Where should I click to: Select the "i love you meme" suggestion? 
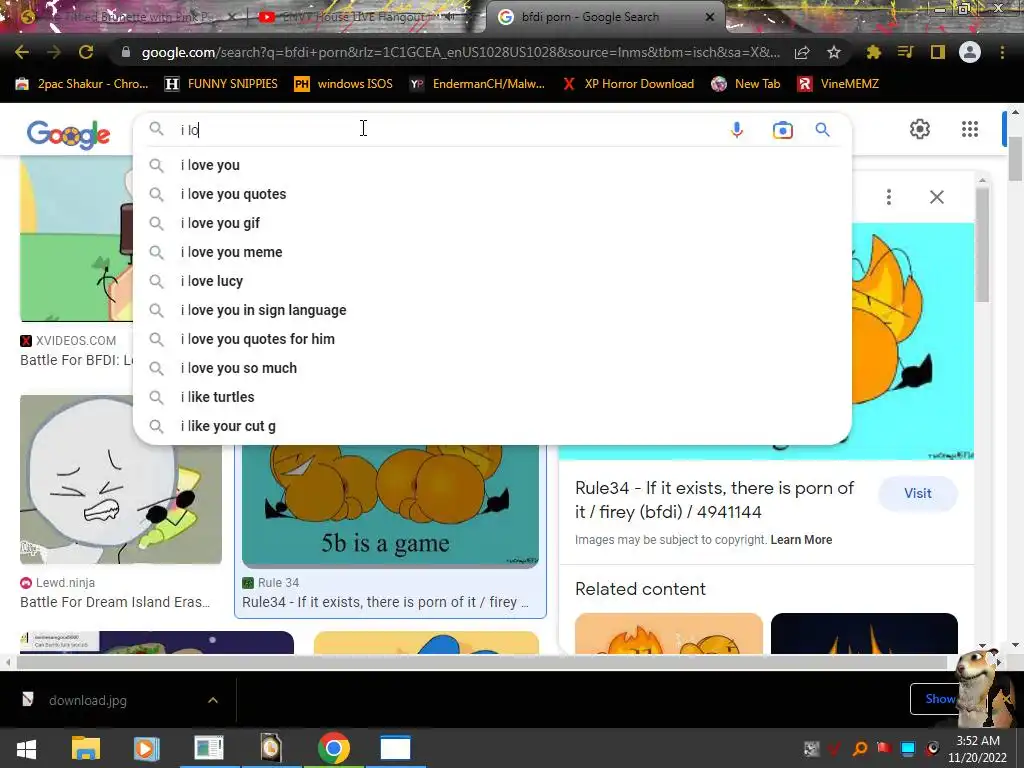pos(492,252)
